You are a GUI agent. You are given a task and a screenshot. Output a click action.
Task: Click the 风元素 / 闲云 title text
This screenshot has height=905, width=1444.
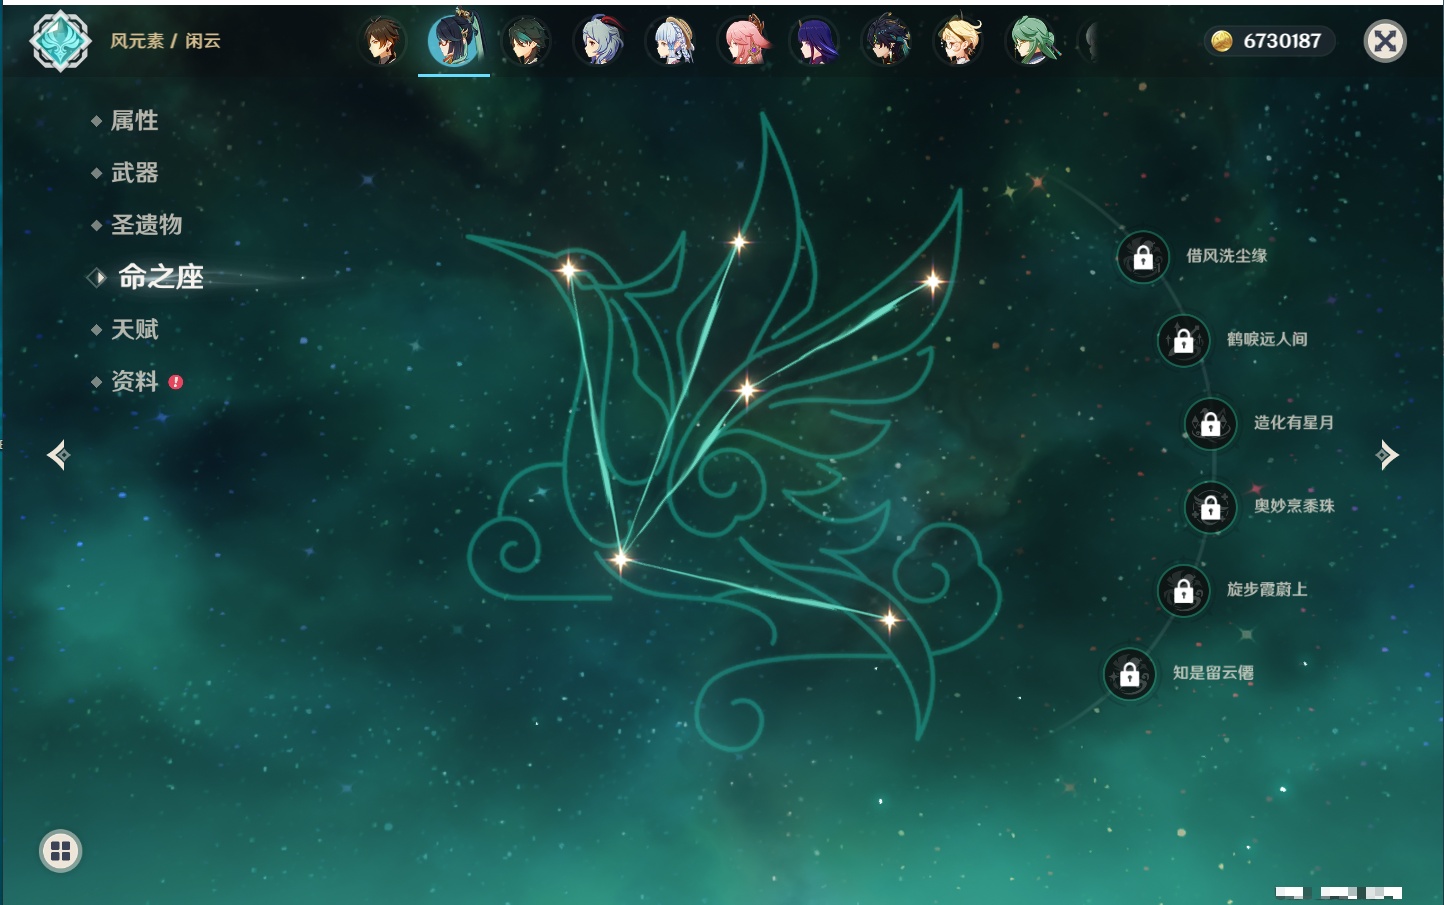(165, 41)
